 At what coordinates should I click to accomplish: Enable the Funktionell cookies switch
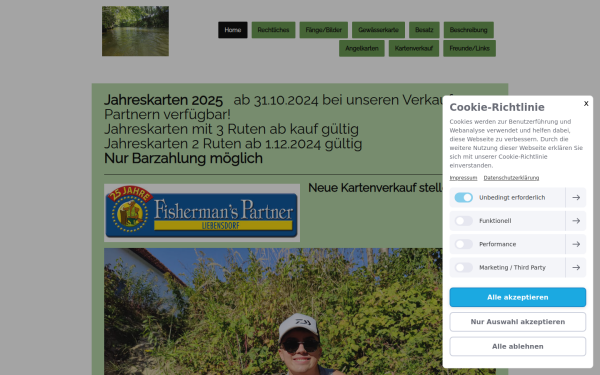click(x=463, y=221)
